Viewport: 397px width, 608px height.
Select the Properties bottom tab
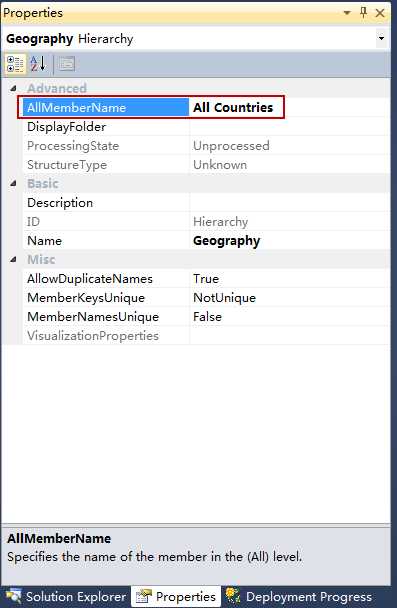(176, 596)
